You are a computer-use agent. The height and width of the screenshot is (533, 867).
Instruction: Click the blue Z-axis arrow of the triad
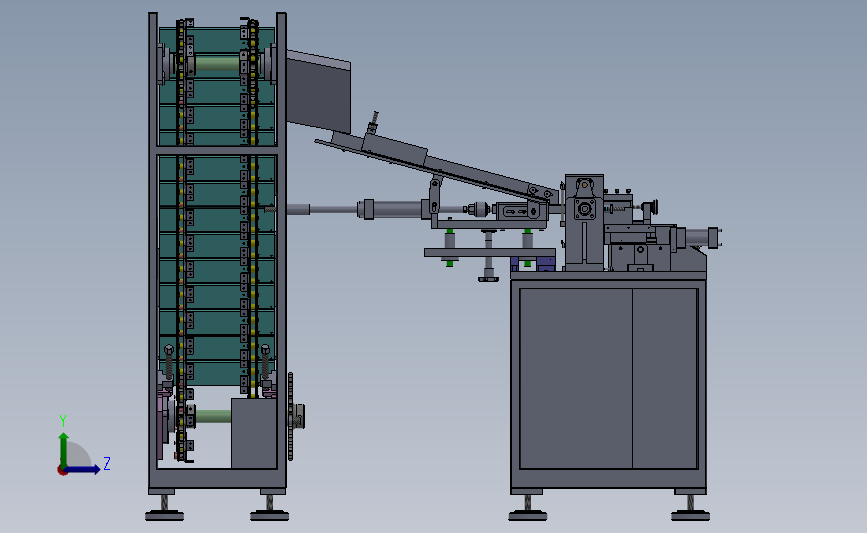point(83,469)
